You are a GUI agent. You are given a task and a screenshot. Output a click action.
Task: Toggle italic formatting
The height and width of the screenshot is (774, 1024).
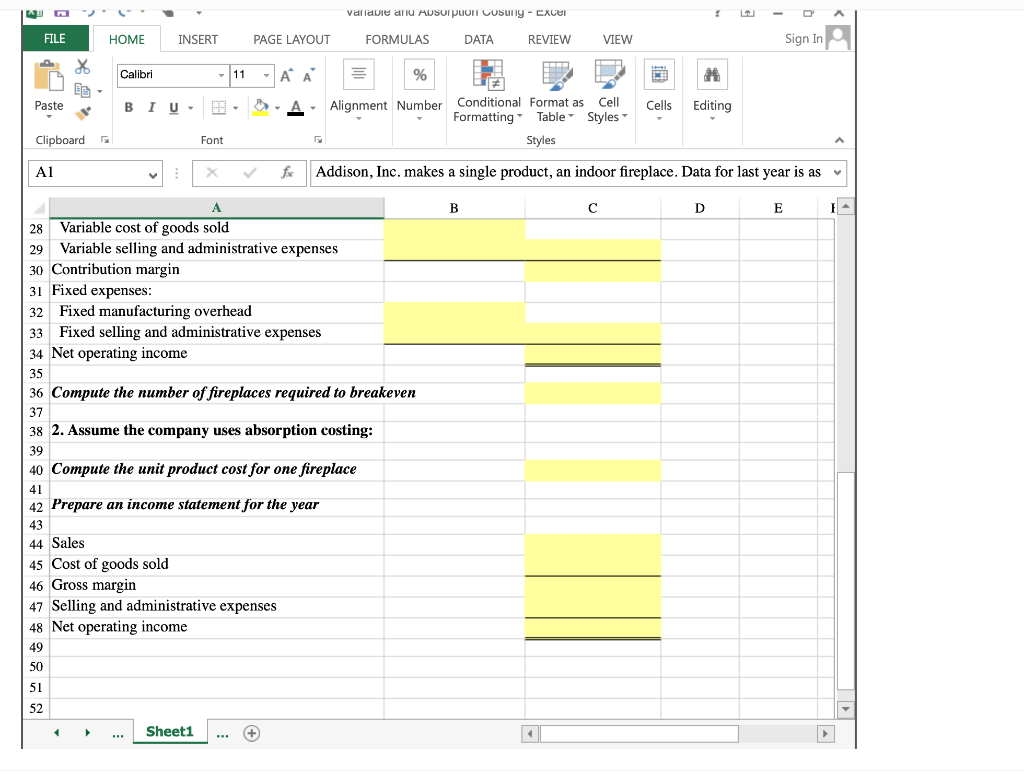tap(150, 105)
